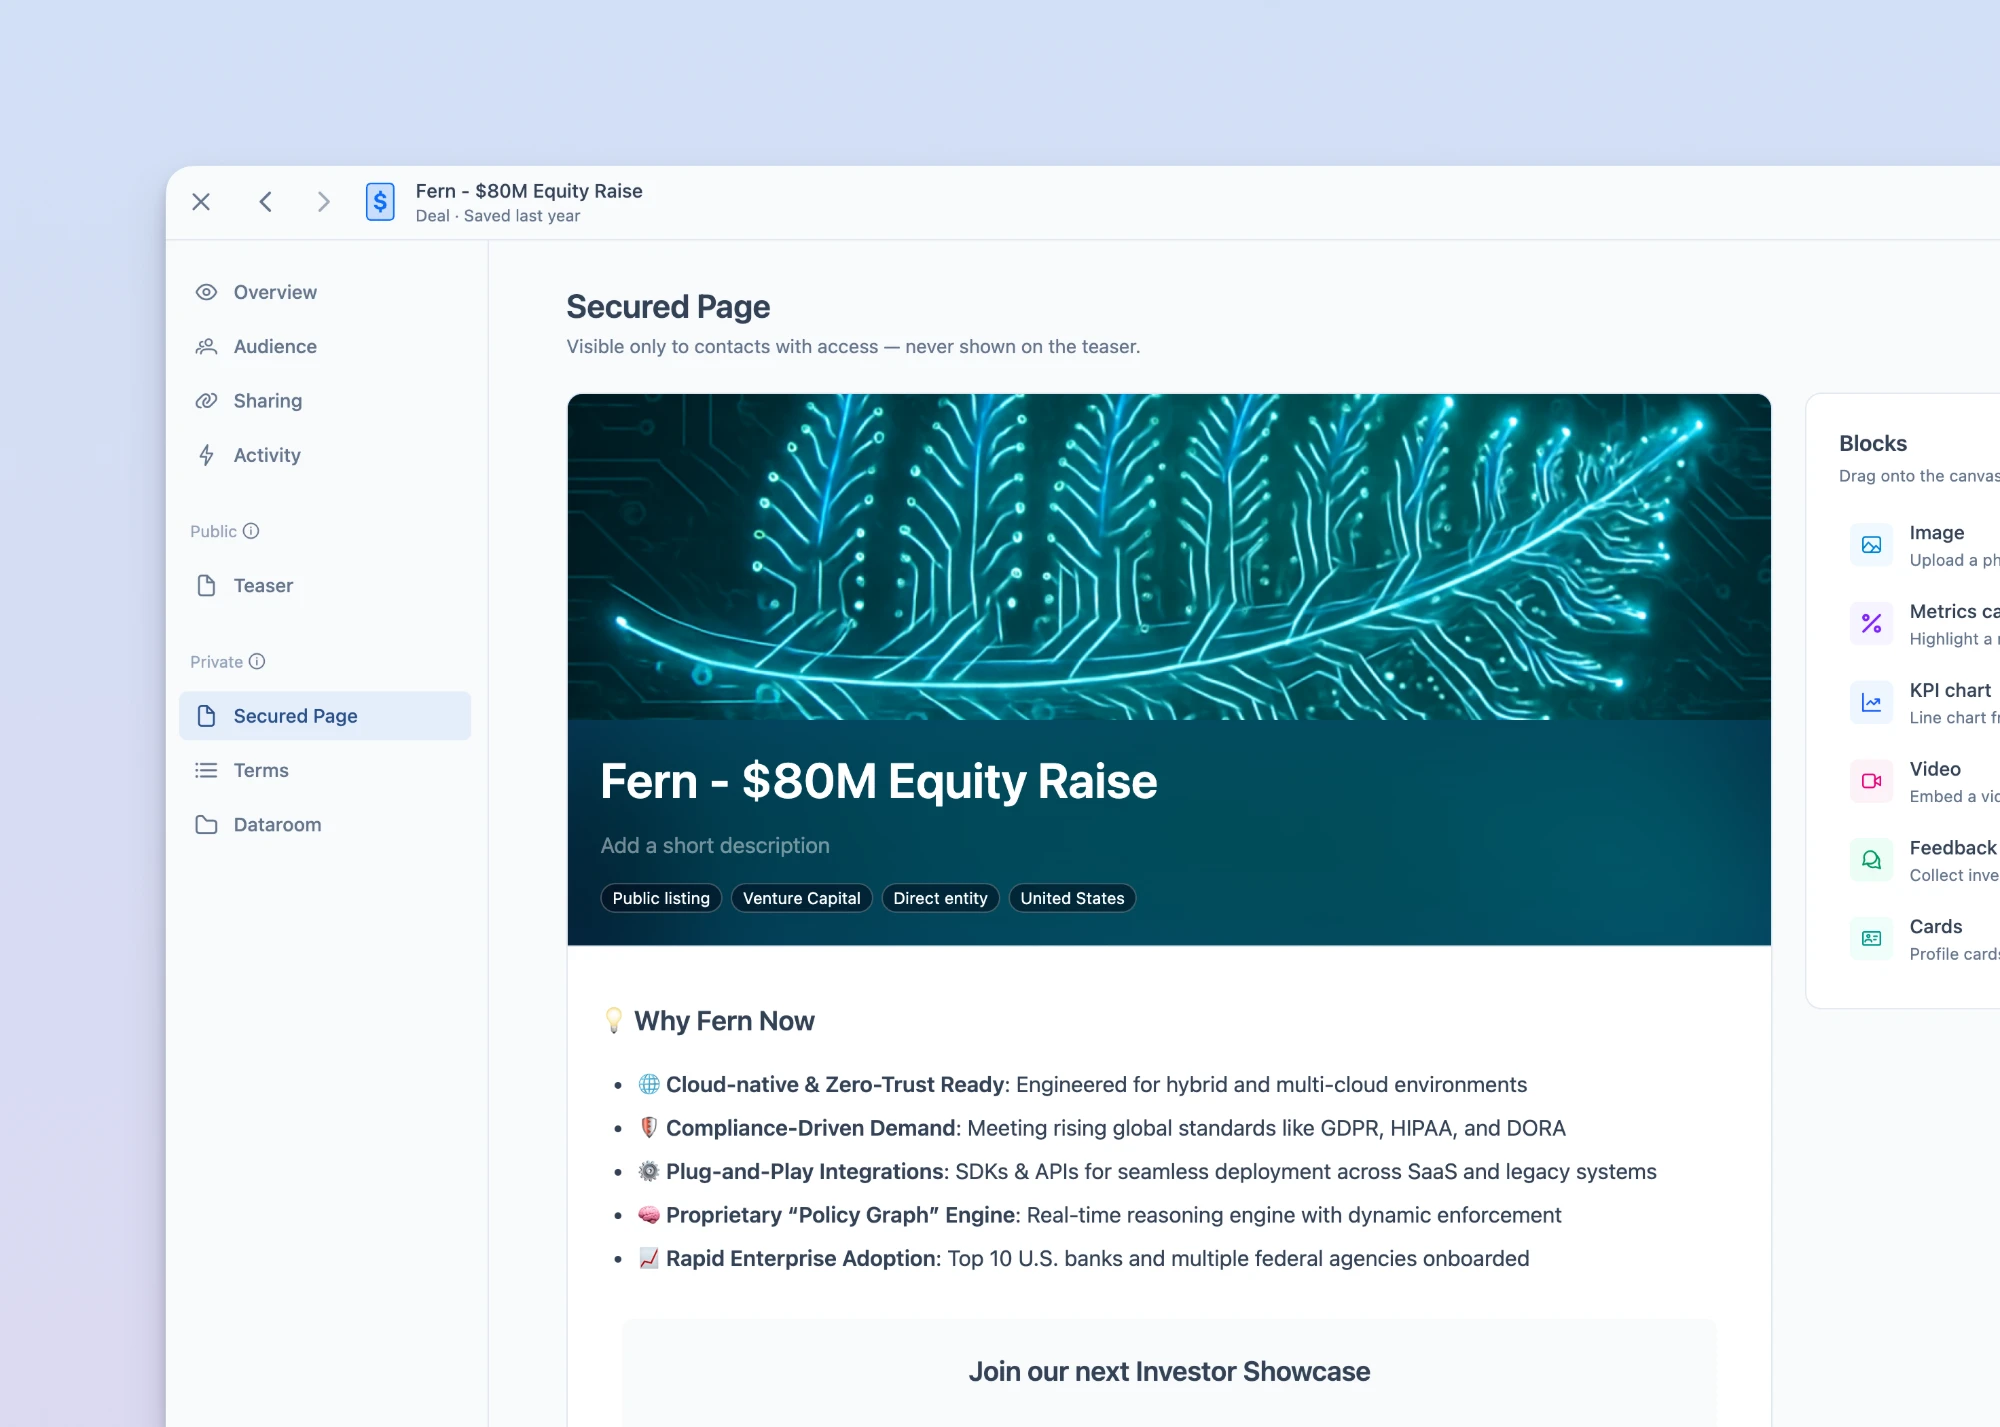Click the 'Compliance-Driven Demand' bullet

pyautogui.click(x=1102, y=1128)
